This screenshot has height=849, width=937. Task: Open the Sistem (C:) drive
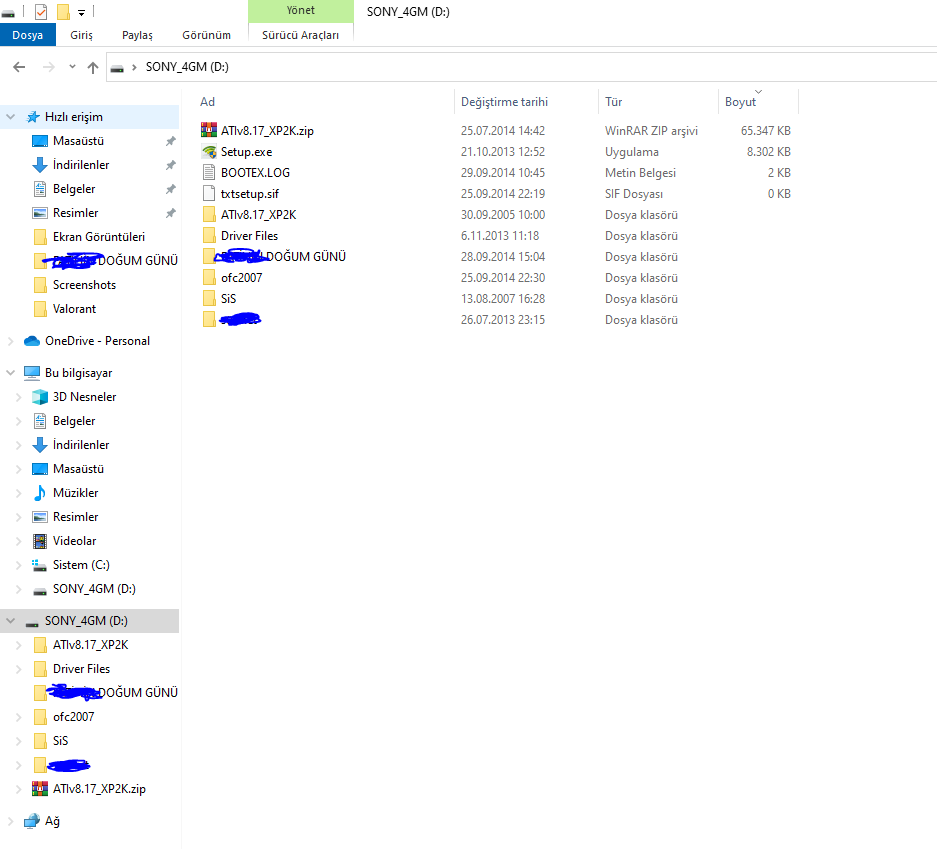pos(81,565)
